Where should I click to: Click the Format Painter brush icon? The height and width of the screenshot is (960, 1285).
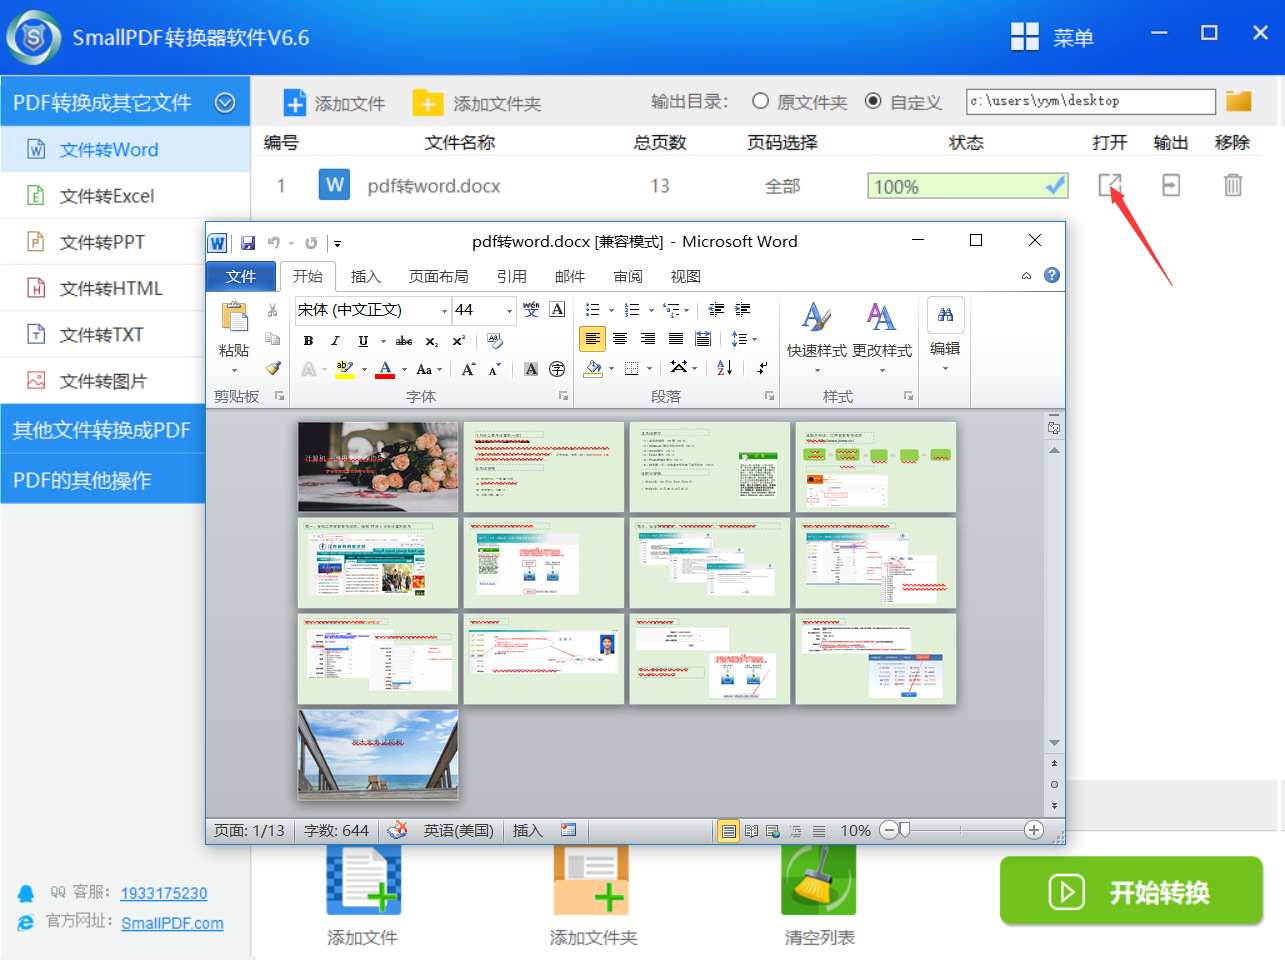click(x=273, y=368)
